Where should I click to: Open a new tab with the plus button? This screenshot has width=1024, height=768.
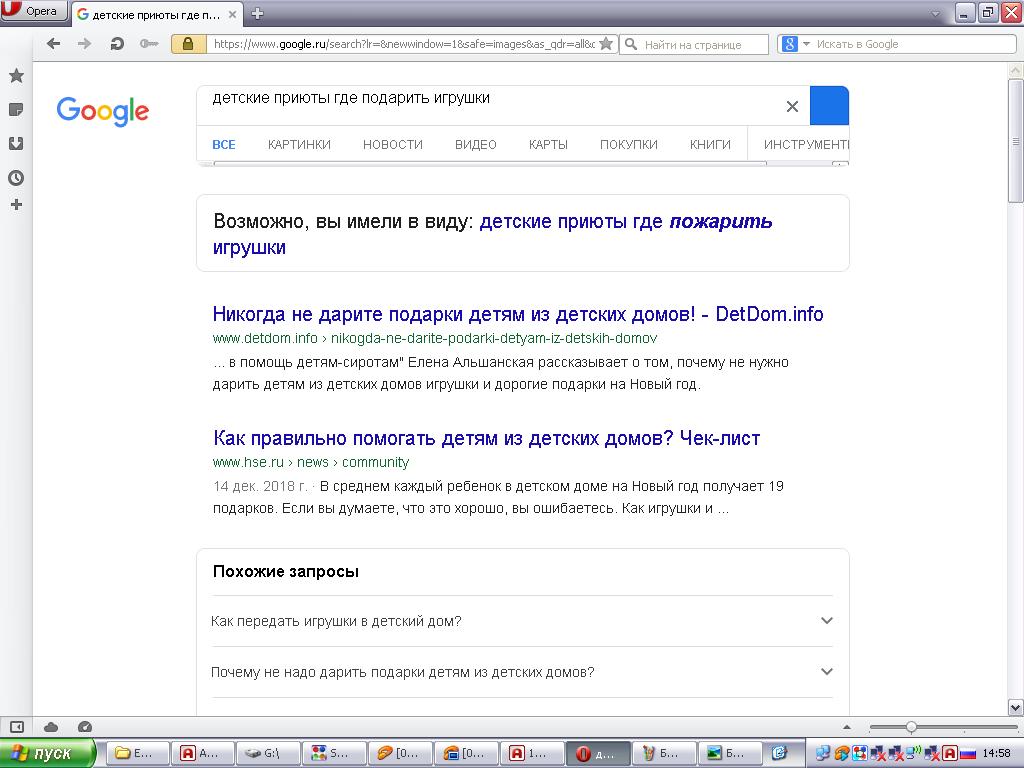257,14
